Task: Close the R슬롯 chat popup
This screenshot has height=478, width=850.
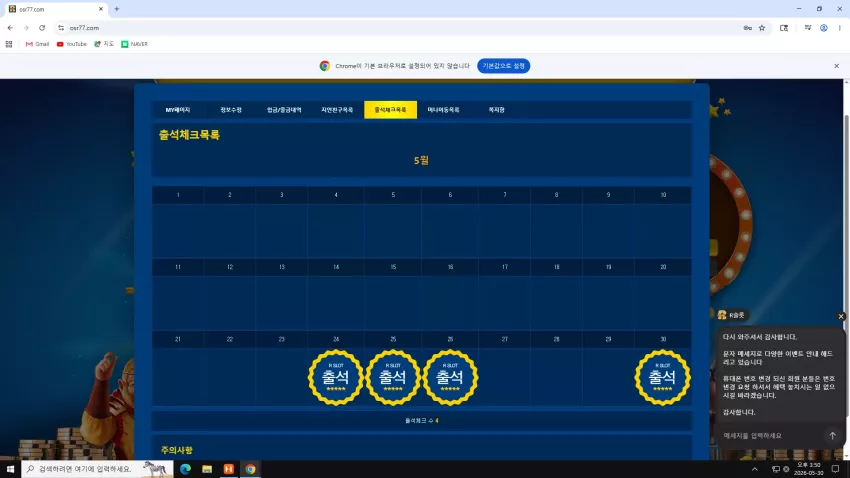Action: tap(841, 316)
